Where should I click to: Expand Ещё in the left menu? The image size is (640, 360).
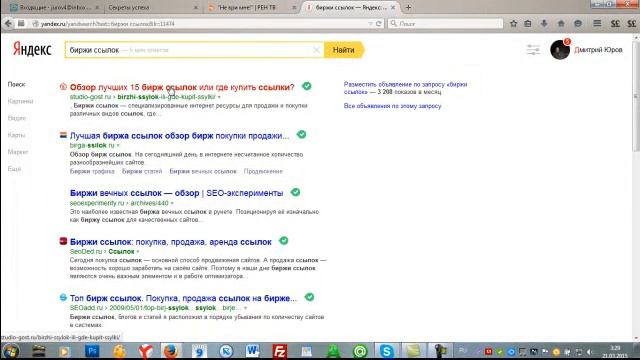click(14, 169)
